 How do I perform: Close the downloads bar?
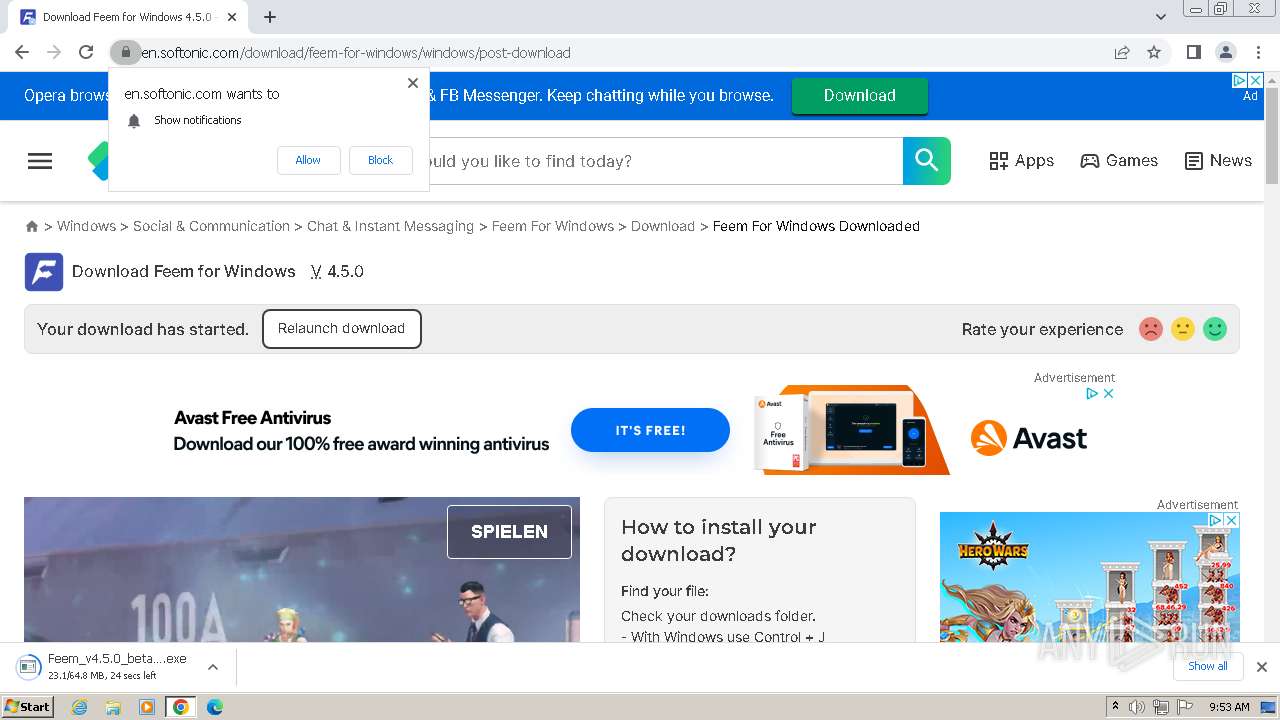[1262, 667]
